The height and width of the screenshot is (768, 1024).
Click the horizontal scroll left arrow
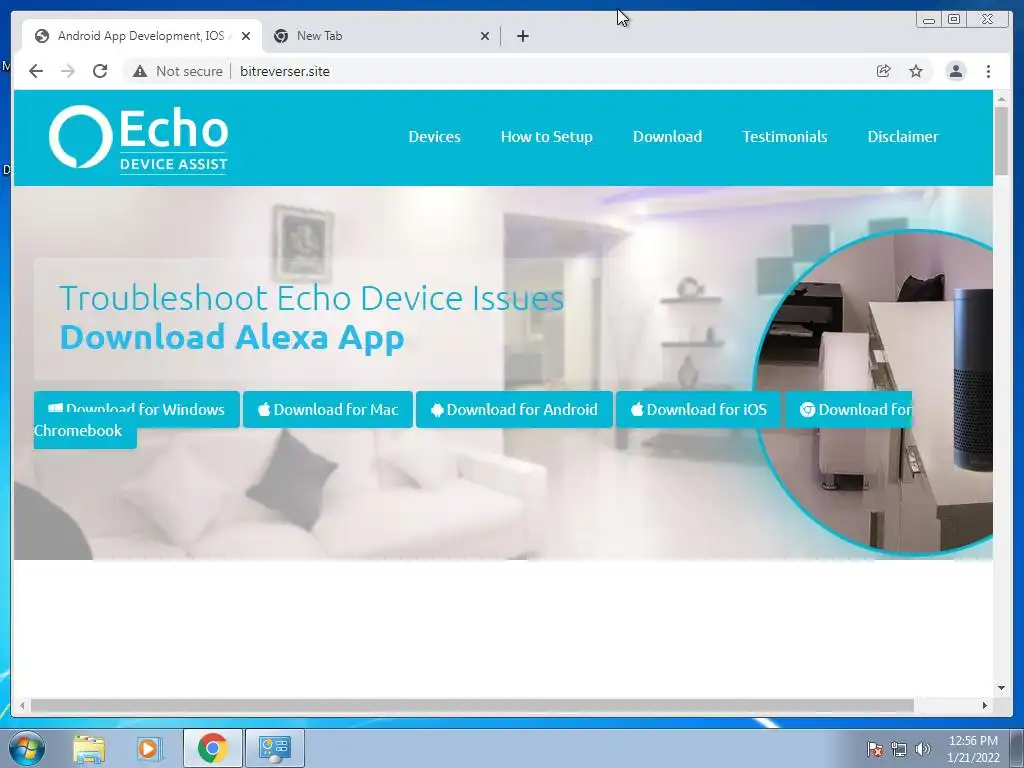(22, 705)
